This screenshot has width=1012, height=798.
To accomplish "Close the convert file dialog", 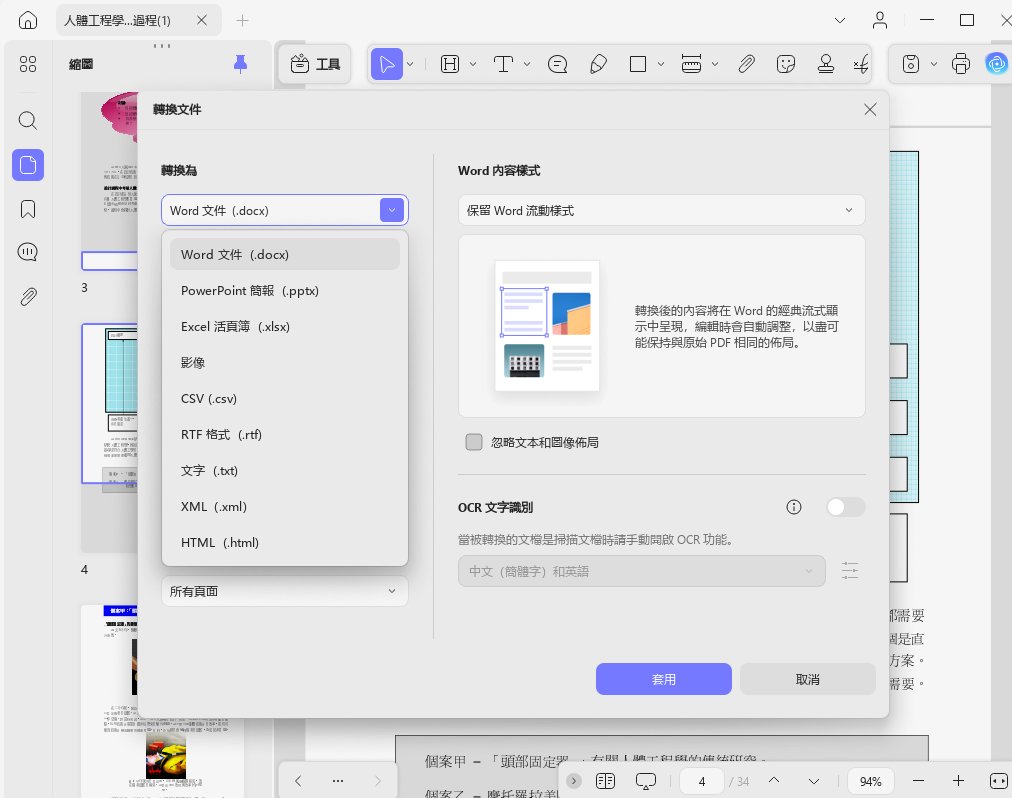I will tap(870, 109).
